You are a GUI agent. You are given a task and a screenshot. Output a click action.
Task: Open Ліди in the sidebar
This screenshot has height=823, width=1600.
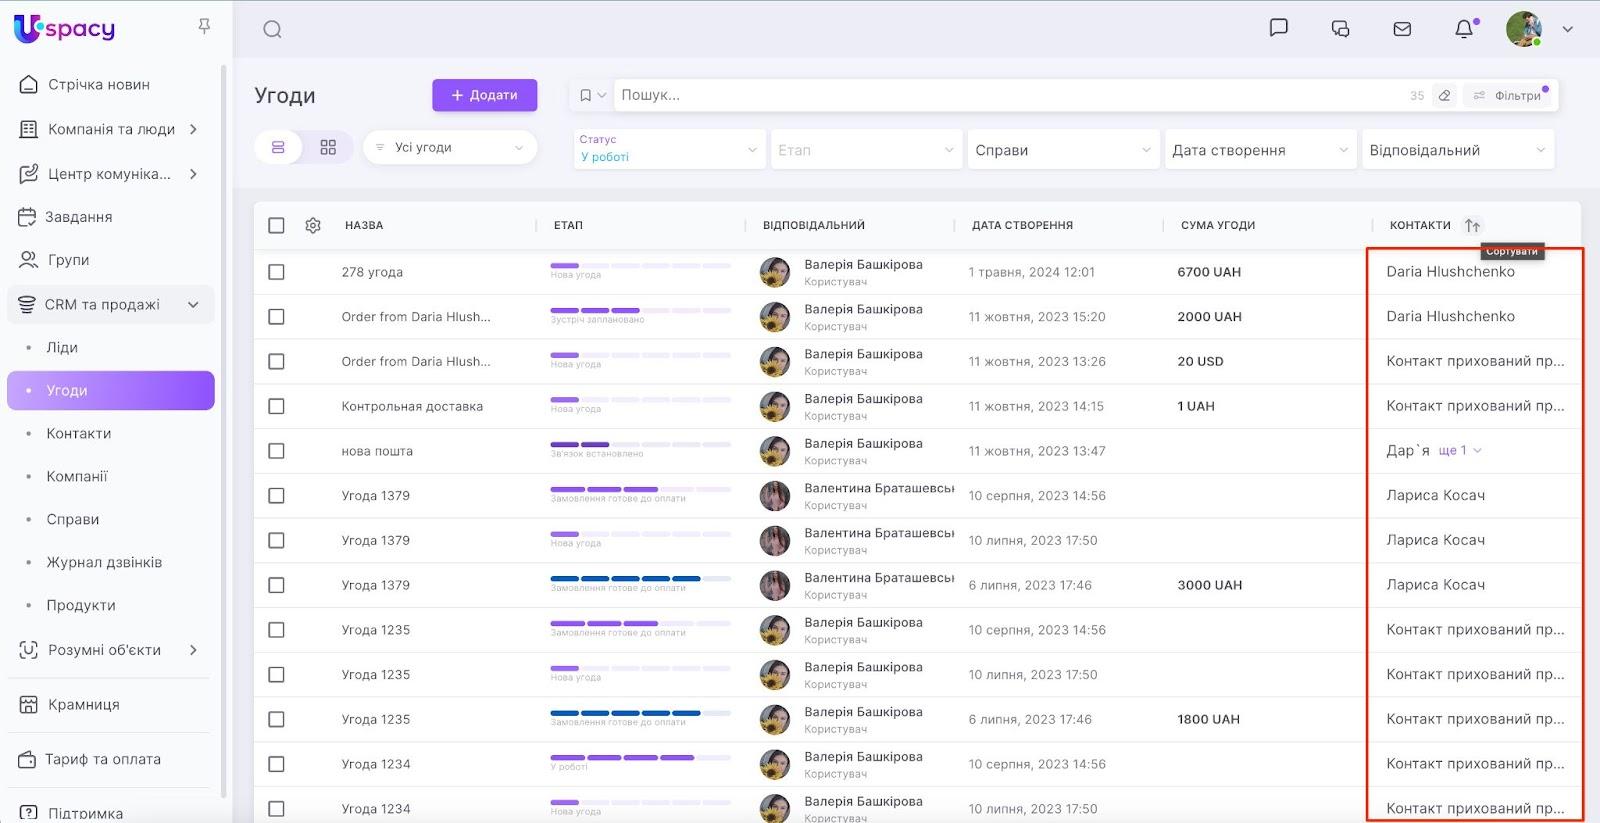(x=62, y=347)
